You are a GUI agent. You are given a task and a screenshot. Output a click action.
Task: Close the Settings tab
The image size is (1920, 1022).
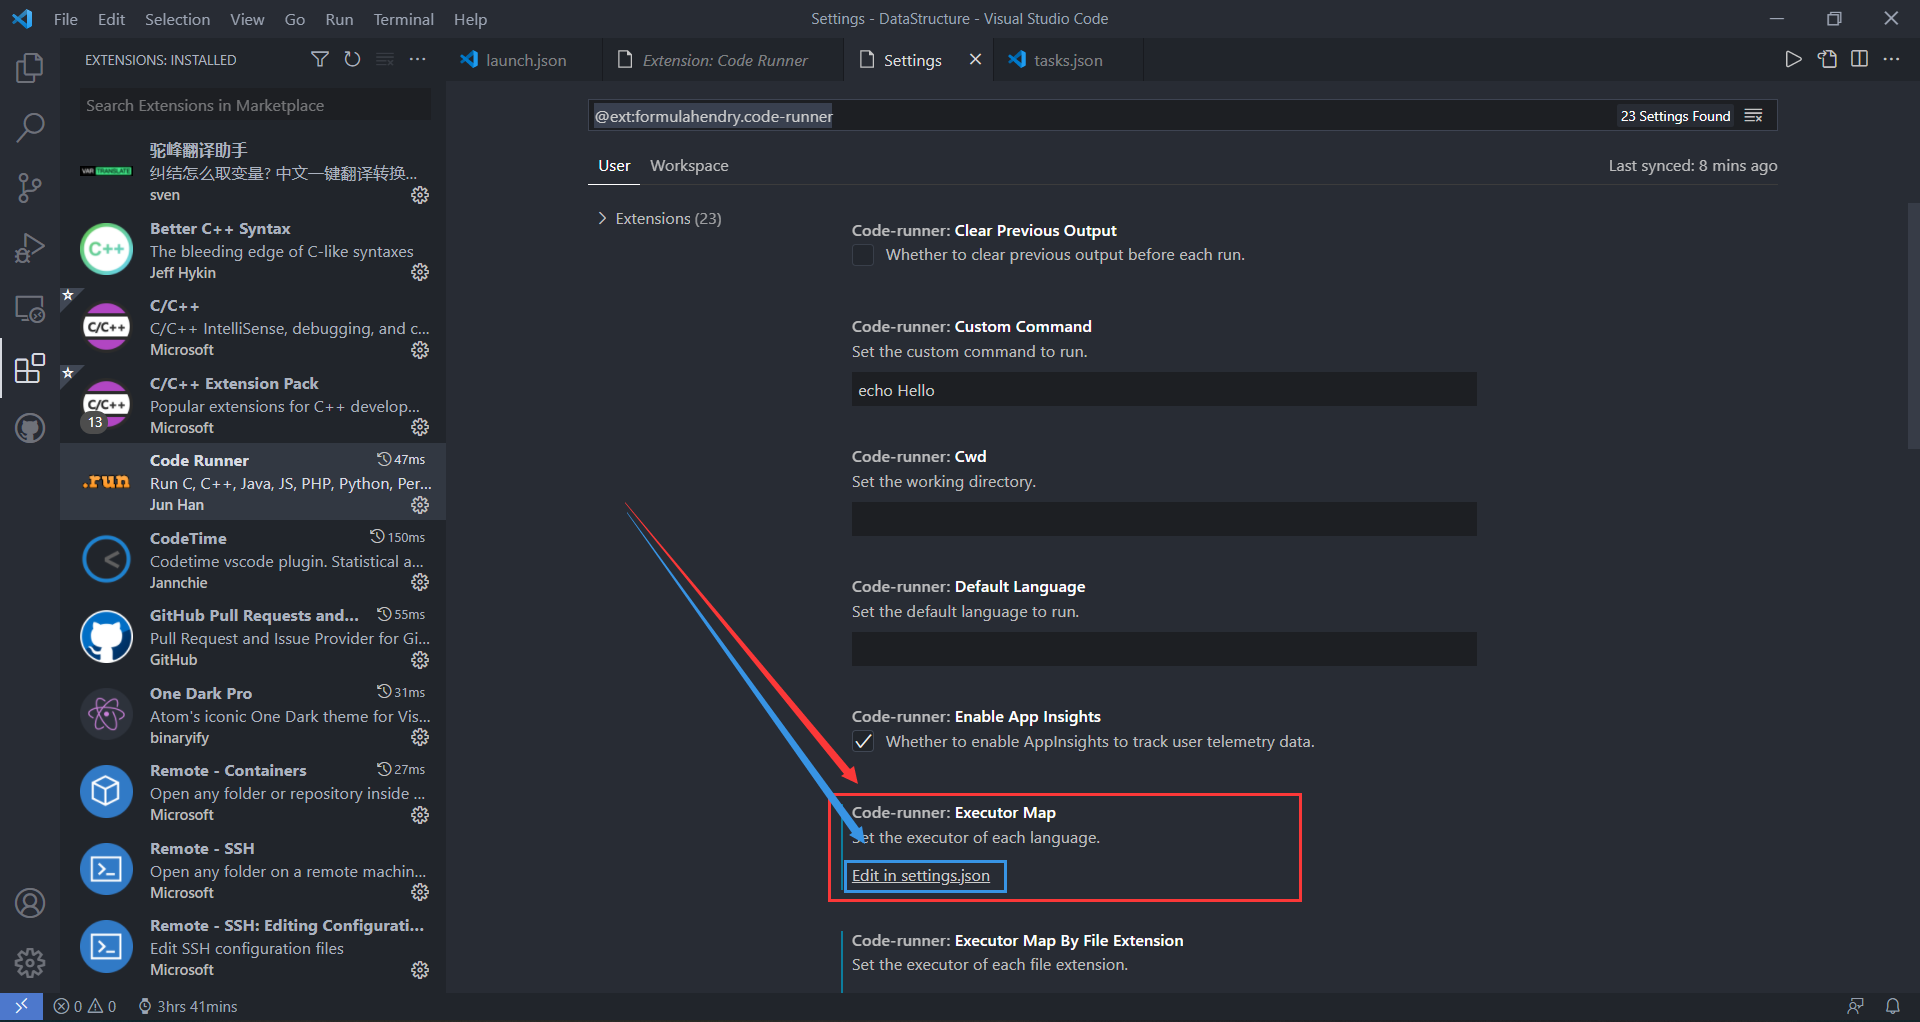click(975, 60)
